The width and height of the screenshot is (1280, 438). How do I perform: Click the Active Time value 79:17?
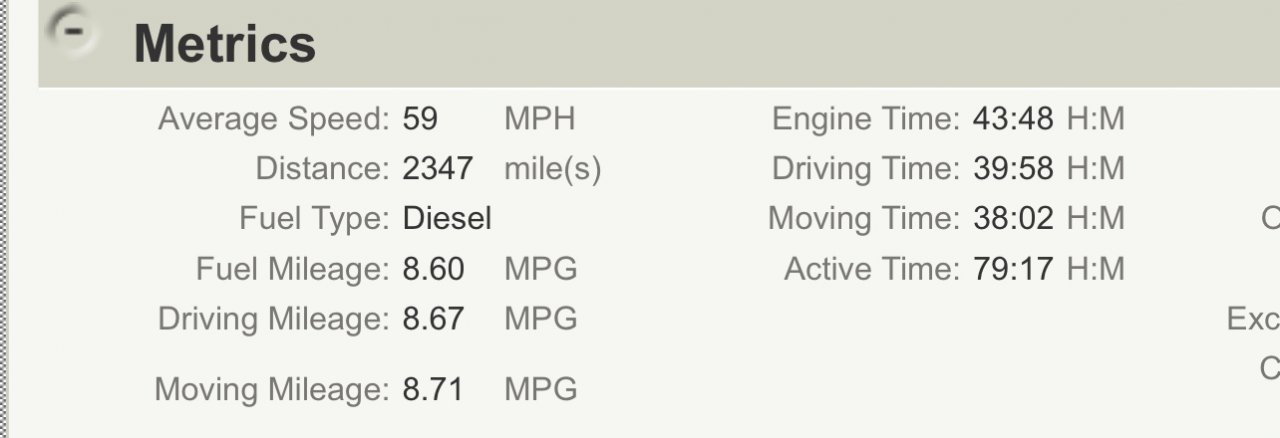[x=1012, y=269]
